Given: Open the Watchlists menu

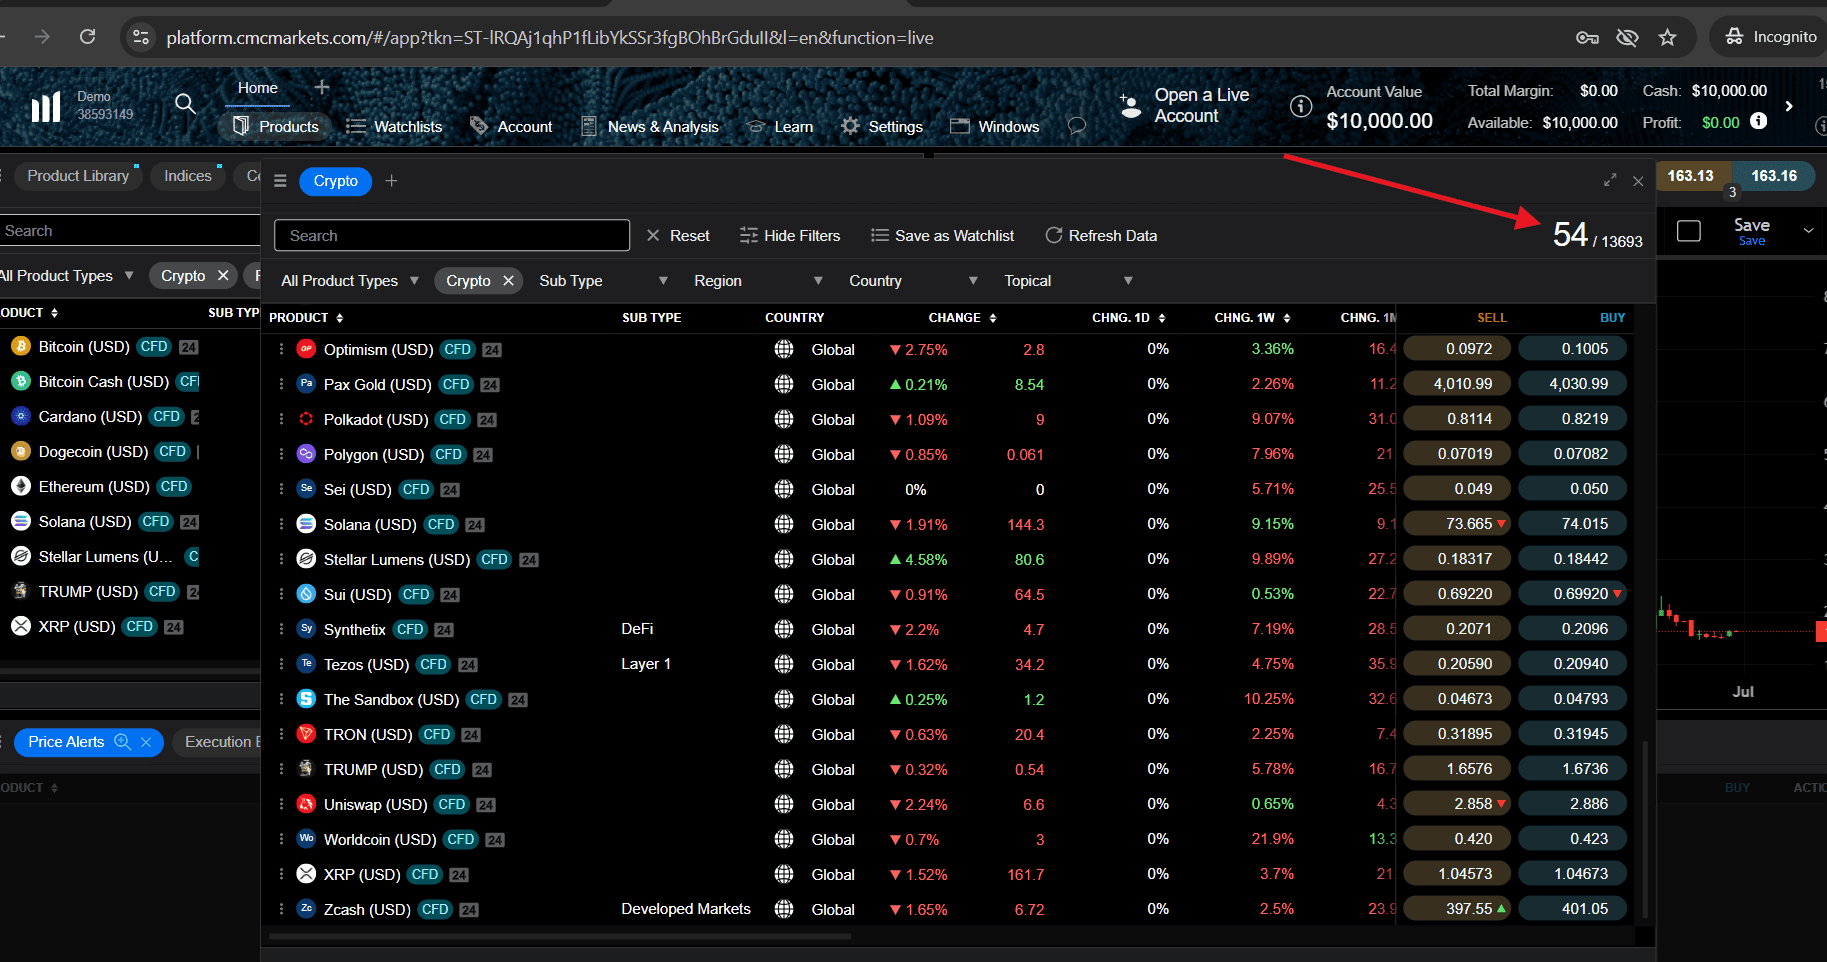Looking at the screenshot, I should pos(394,126).
